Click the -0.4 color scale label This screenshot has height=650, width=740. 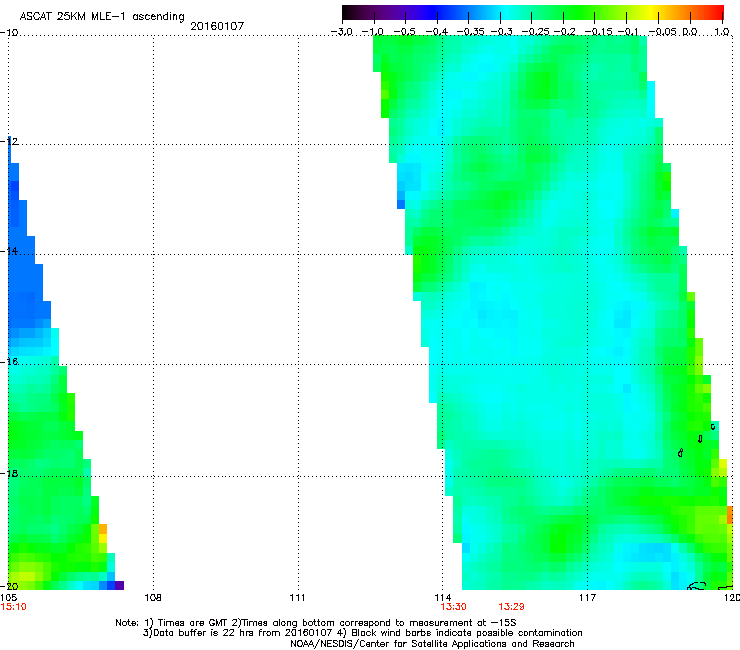[x=436, y=32]
